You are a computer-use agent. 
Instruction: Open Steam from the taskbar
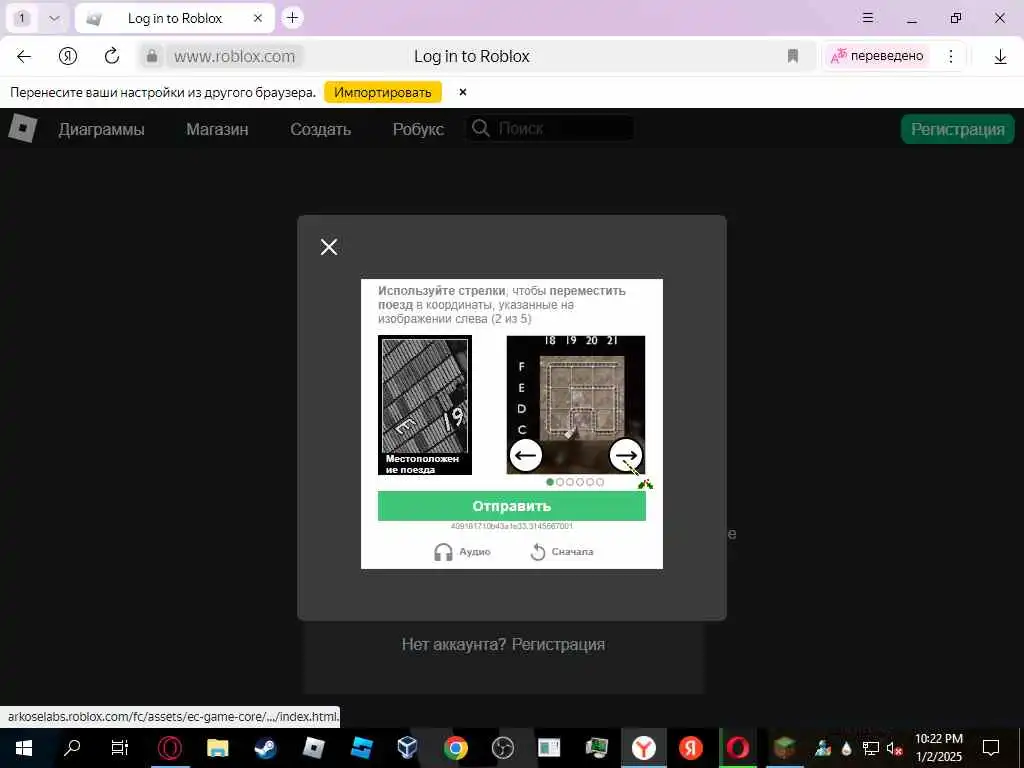pyautogui.click(x=265, y=748)
